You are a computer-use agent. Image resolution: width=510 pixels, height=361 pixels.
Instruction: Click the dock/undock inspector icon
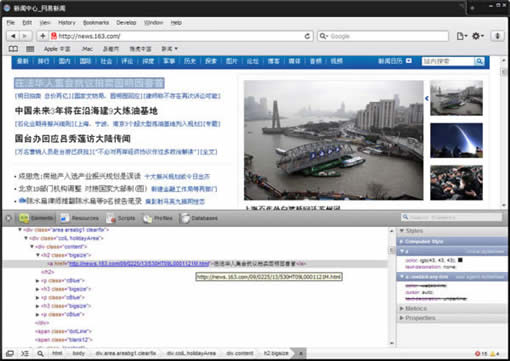tap(10, 353)
